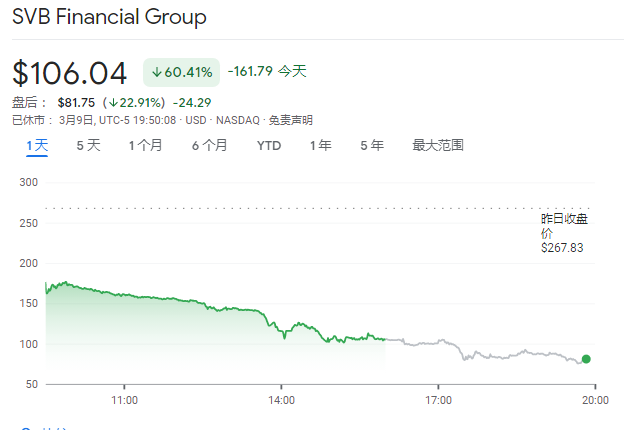
Task: Click the 11:00 time axis label
Action: [x=124, y=399]
